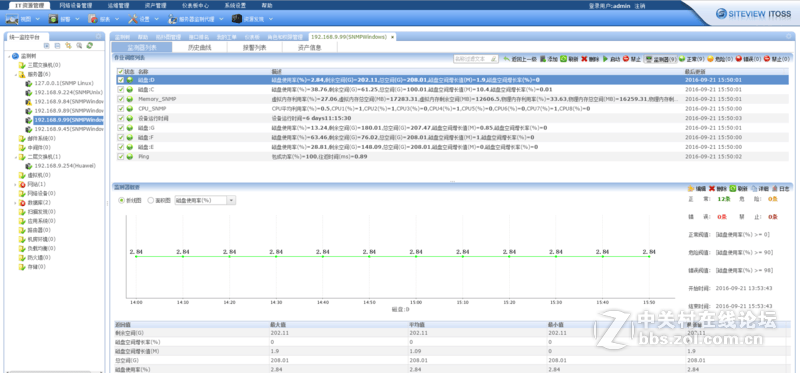Switch to the 资产信息 tab
Image resolution: width=800 pixels, height=373 pixels.
pos(309,47)
